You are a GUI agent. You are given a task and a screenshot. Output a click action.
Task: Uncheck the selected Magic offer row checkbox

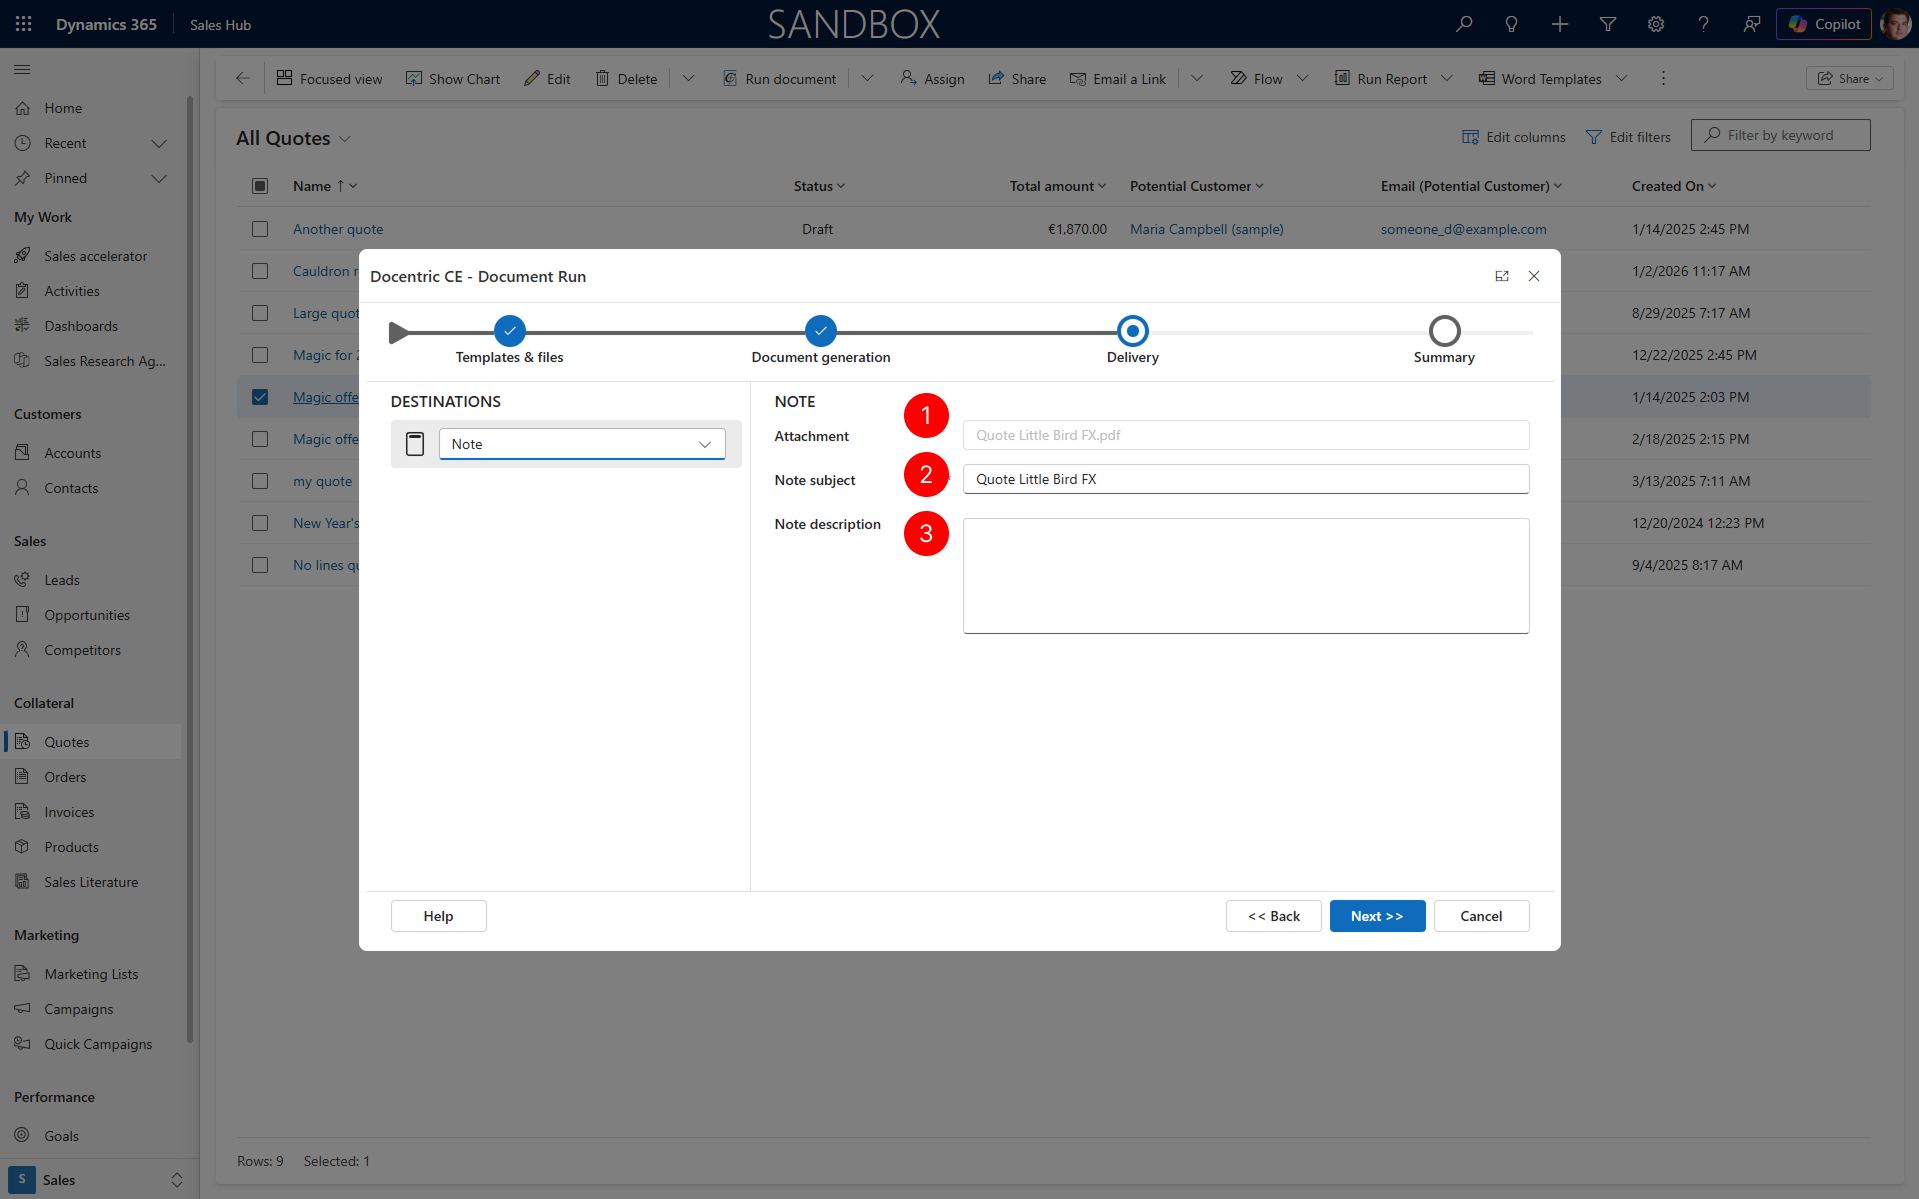click(260, 397)
